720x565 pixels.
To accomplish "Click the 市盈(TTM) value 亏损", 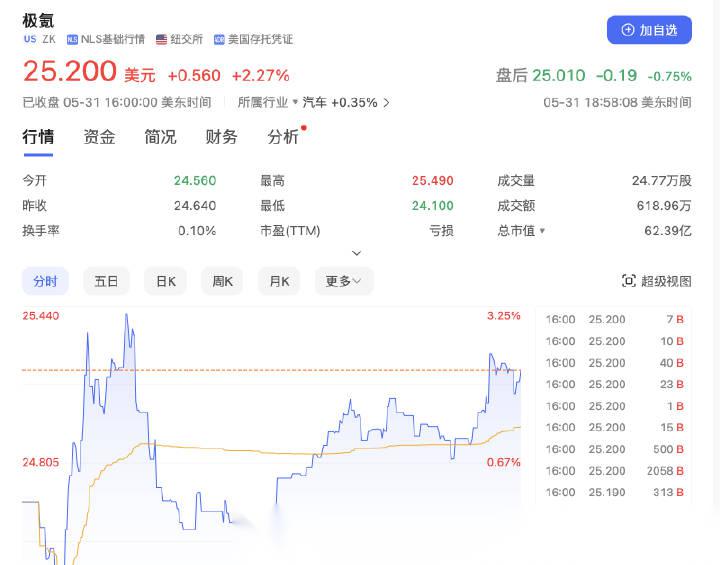I will coord(441,231).
